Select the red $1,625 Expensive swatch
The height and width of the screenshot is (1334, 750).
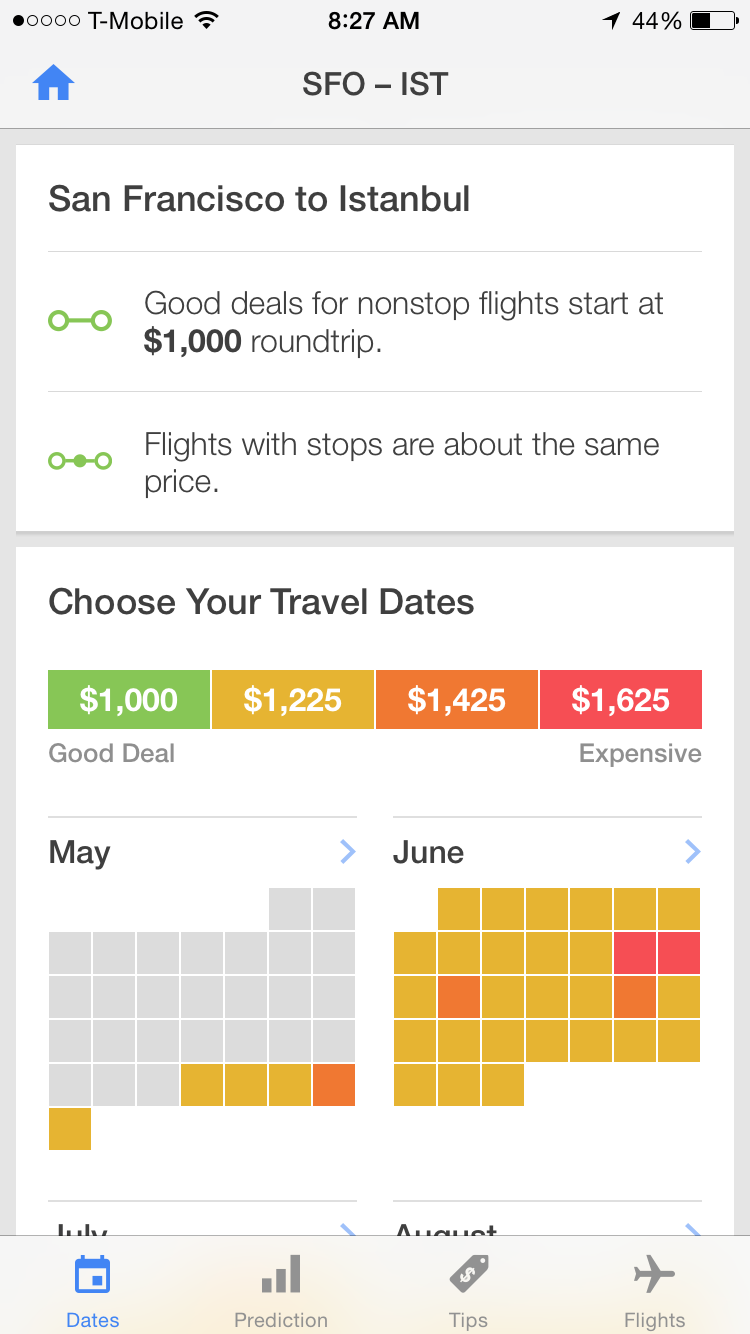pos(621,700)
